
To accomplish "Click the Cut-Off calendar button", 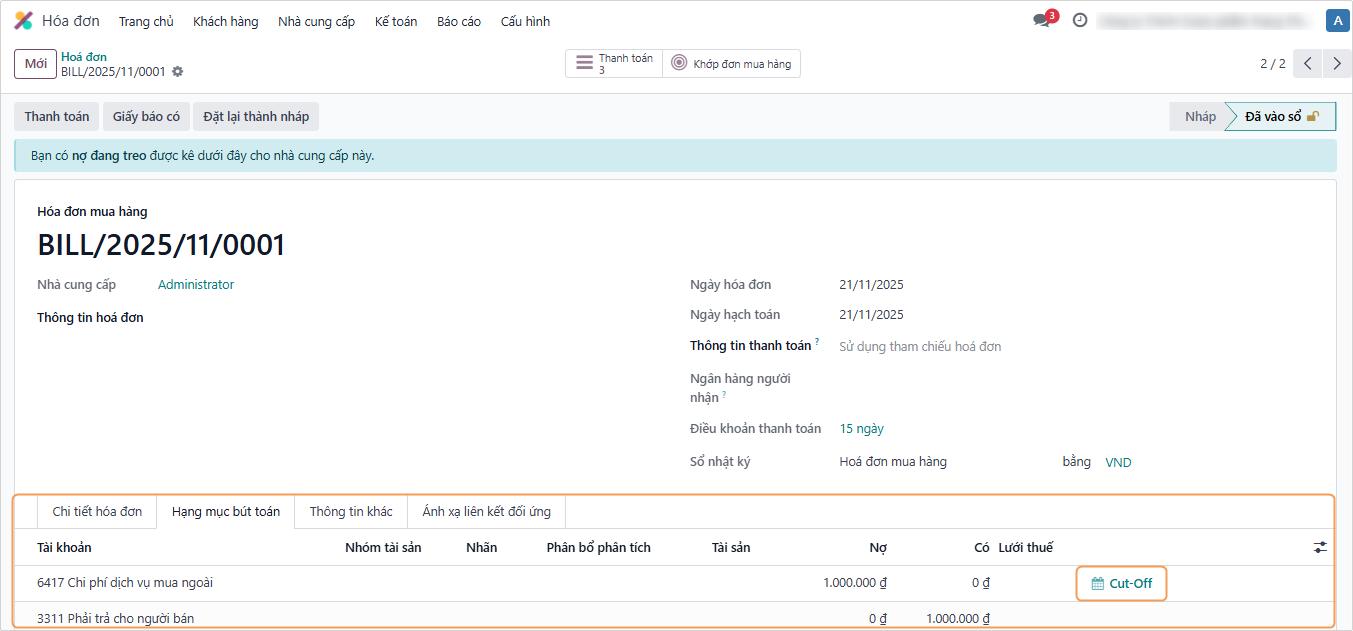I will (x=1121, y=583).
